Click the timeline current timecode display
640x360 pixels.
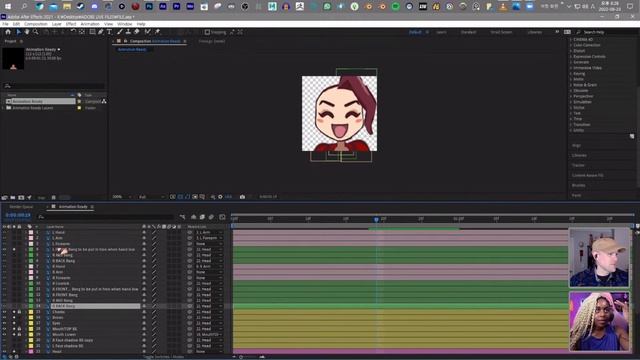coord(18,216)
